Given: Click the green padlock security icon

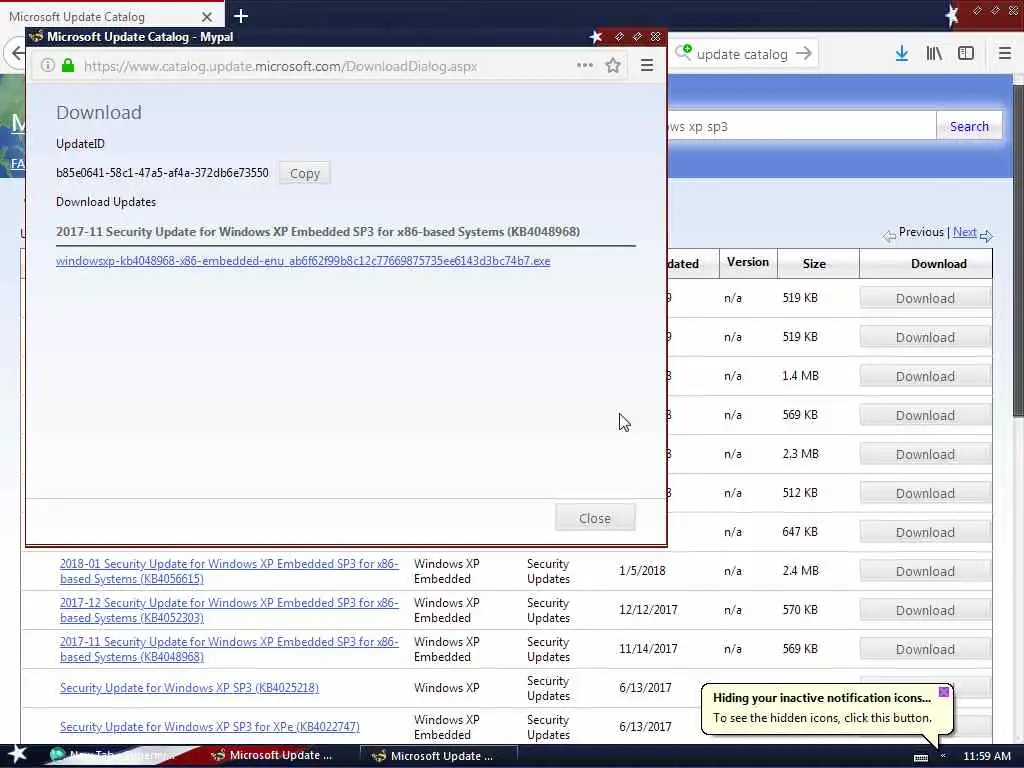Looking at the screenshot, I should 68,65.
